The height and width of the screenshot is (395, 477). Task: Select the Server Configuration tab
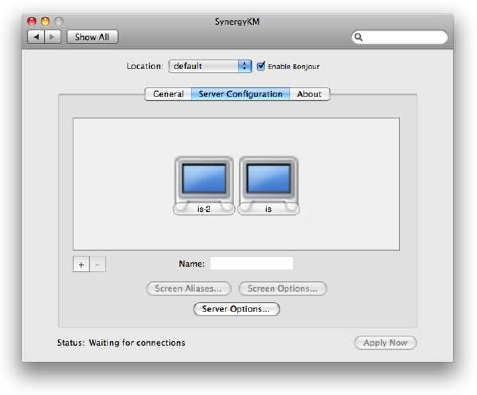(x=240, y=94)
